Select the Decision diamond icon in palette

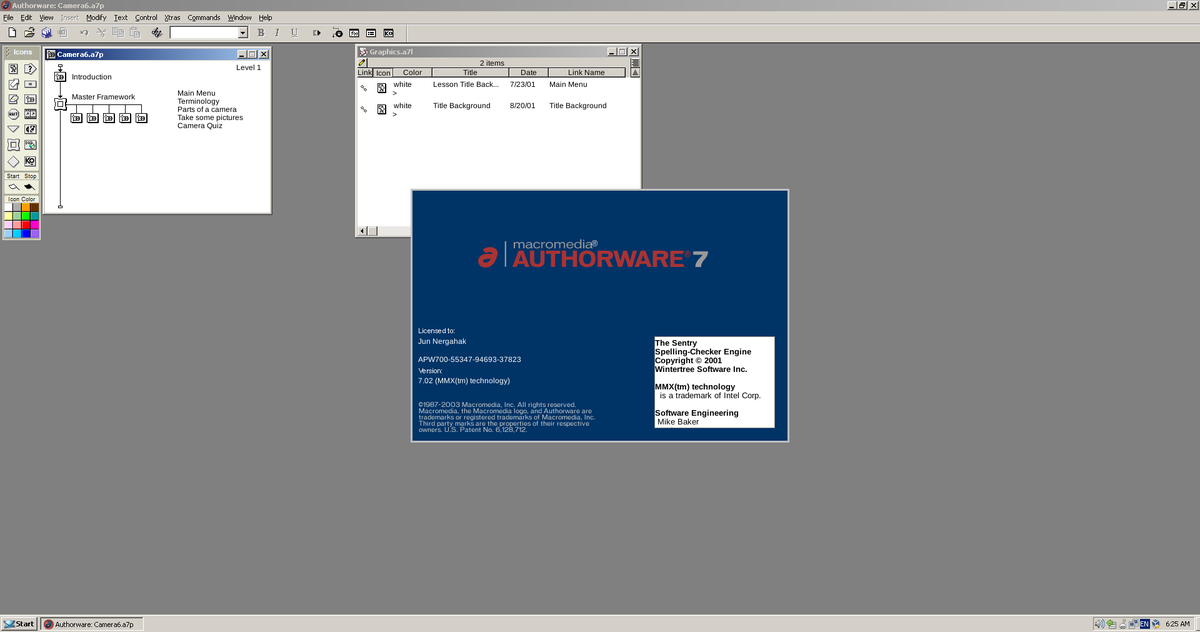click(13, 161)
